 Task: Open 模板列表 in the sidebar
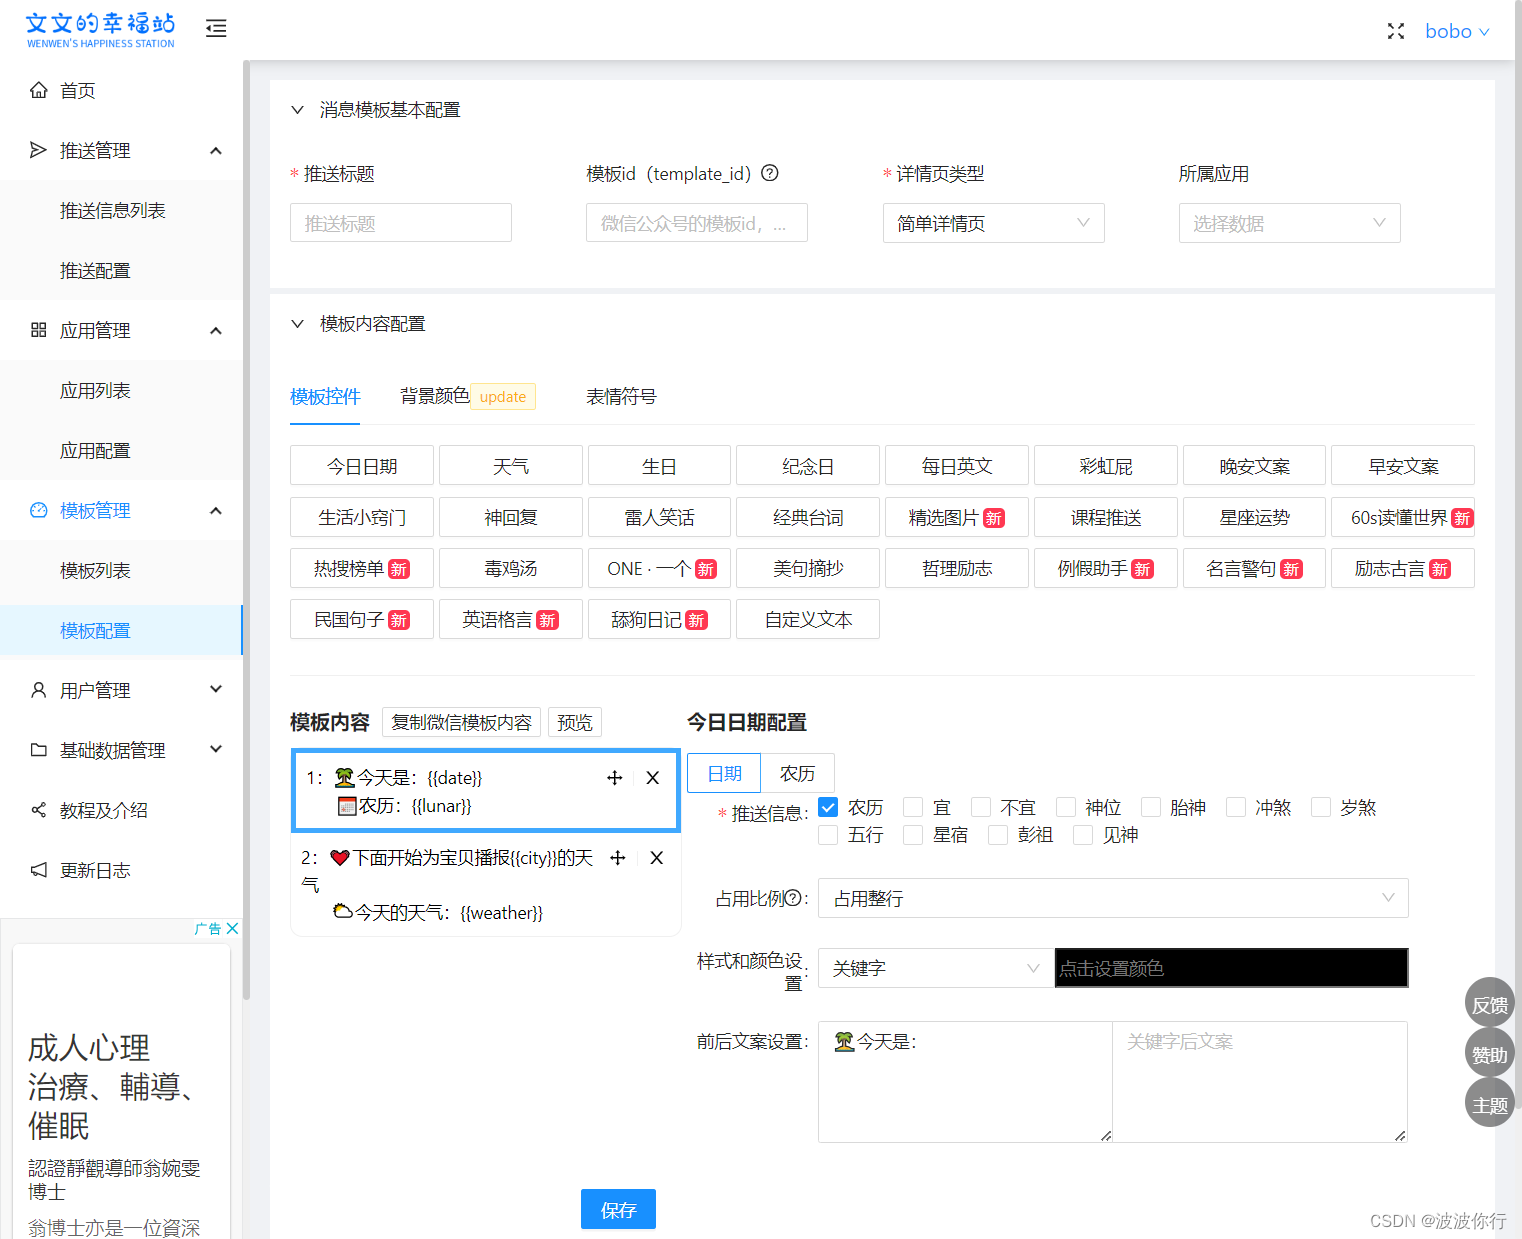[95, 570]
